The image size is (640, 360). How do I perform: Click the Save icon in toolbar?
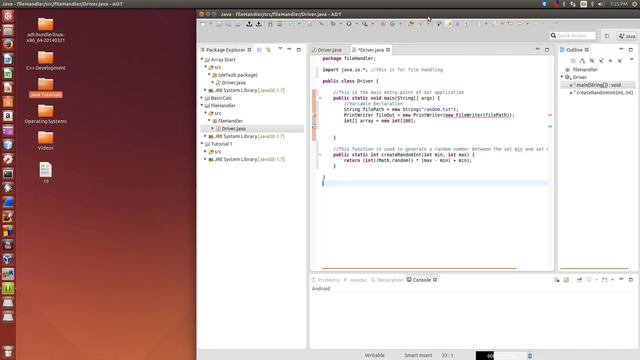pyautogui.click(x=219, y=24)
